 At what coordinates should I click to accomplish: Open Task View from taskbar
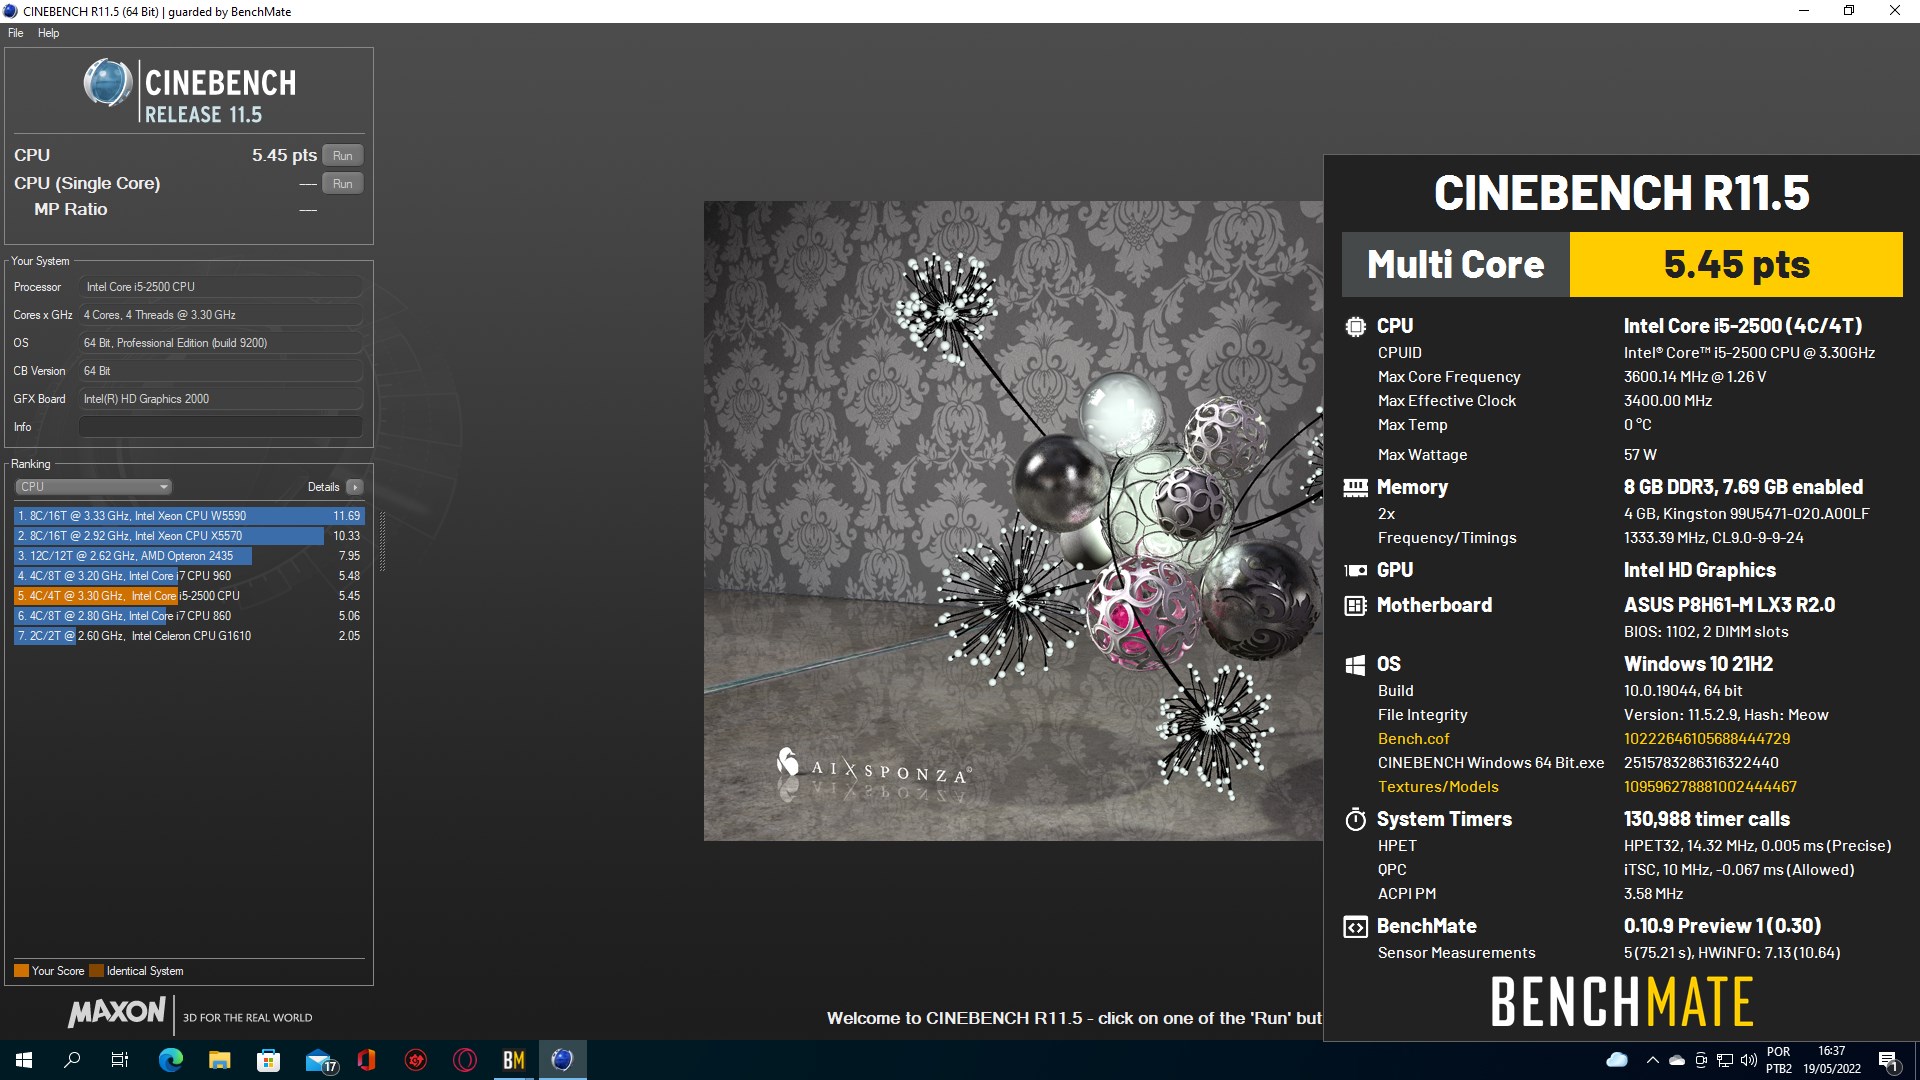(120, 1060)
